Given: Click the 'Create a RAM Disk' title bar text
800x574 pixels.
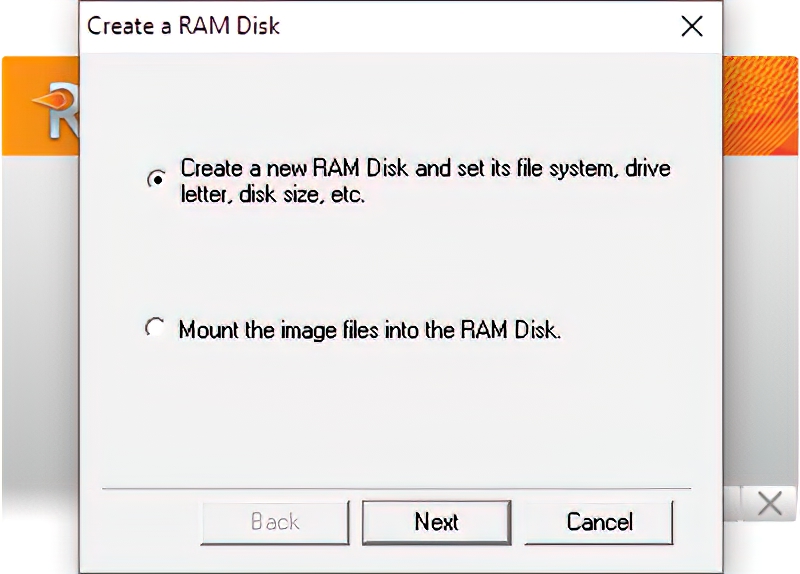Looking at the screenshot, I should tap(183, 26).
